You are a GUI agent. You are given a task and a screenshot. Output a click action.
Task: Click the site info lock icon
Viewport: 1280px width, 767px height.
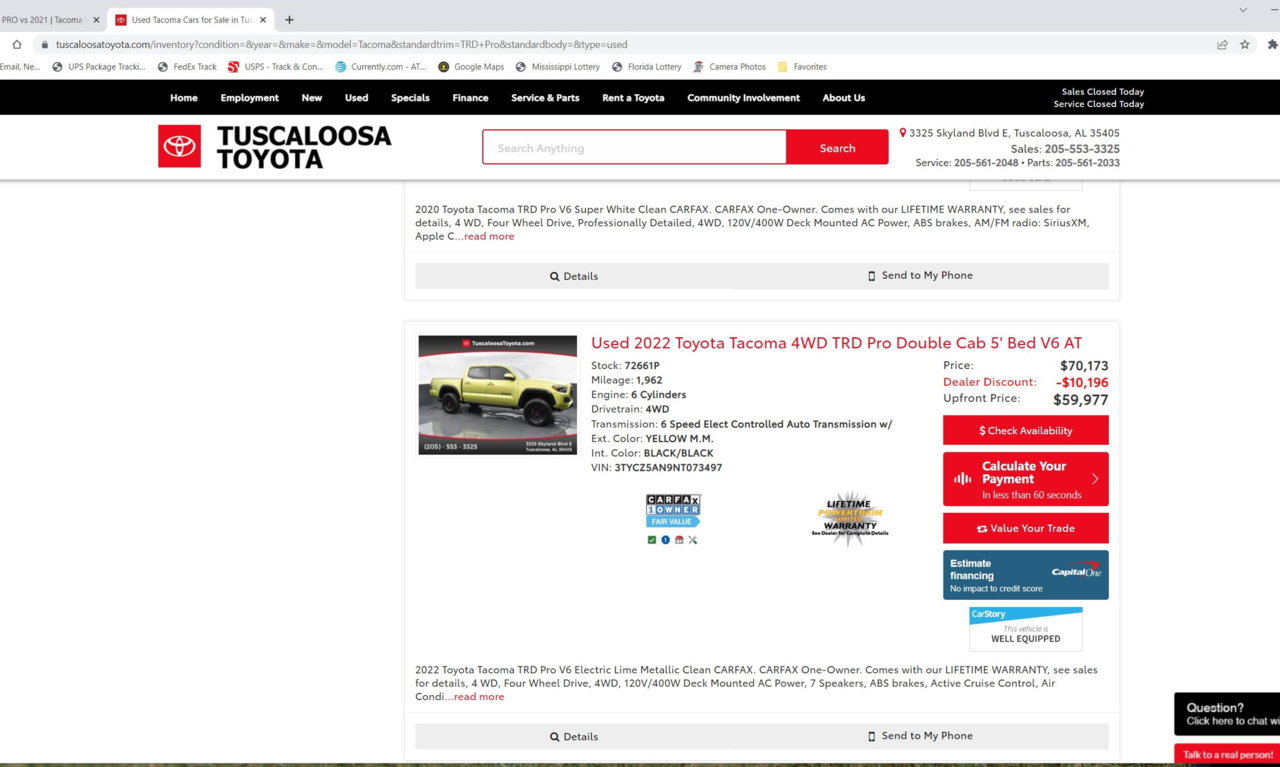(x=43, y=44)
